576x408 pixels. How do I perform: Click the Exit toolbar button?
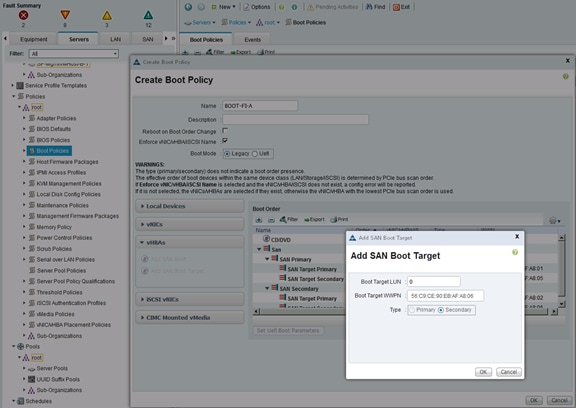(401, 7)
